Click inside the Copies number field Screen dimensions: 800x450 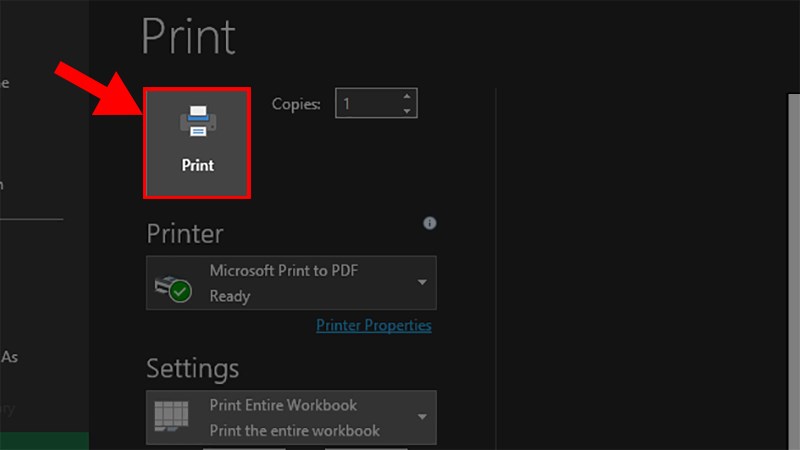pyautogui.click(x=366, y=103)
